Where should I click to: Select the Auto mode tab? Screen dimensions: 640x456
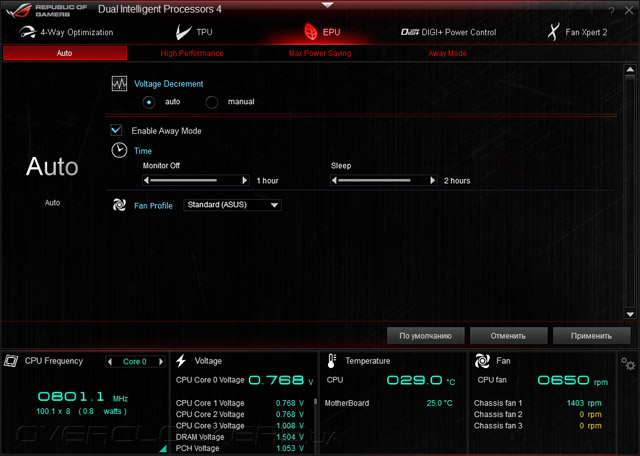click(64, 53)
